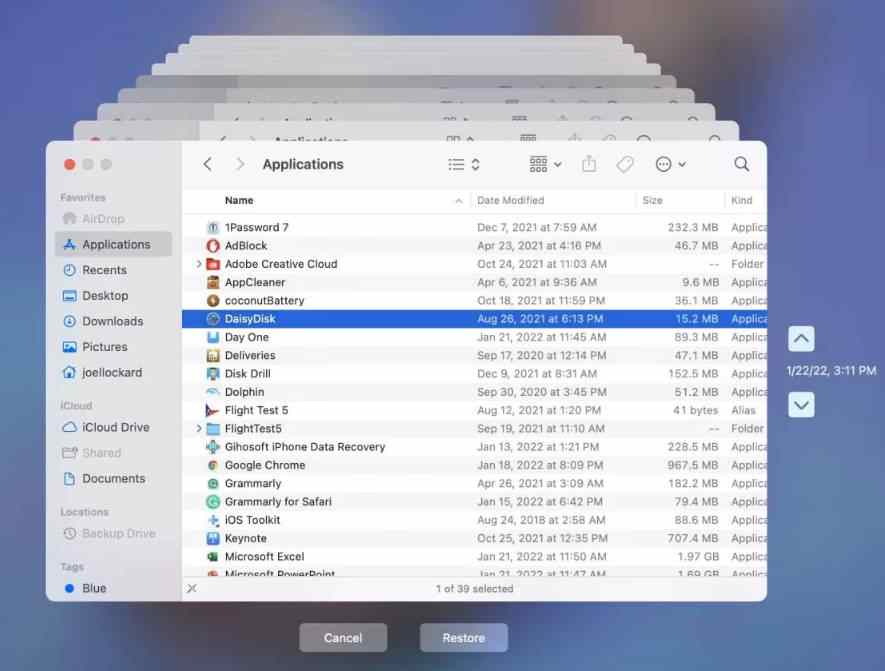Select the DaisyDisk app icon
This screenshot has height=671, width=885.
point(213,319)
